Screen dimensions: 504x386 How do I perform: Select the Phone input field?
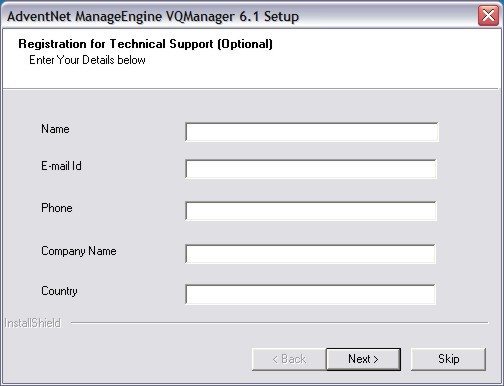(x=311, y=211)
